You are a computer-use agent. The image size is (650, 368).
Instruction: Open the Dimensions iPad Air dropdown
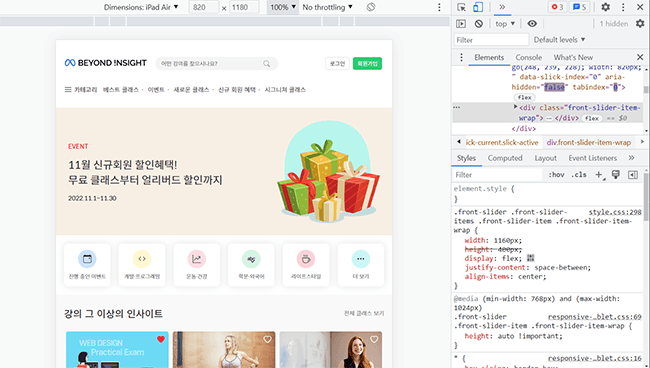(141, 7)
